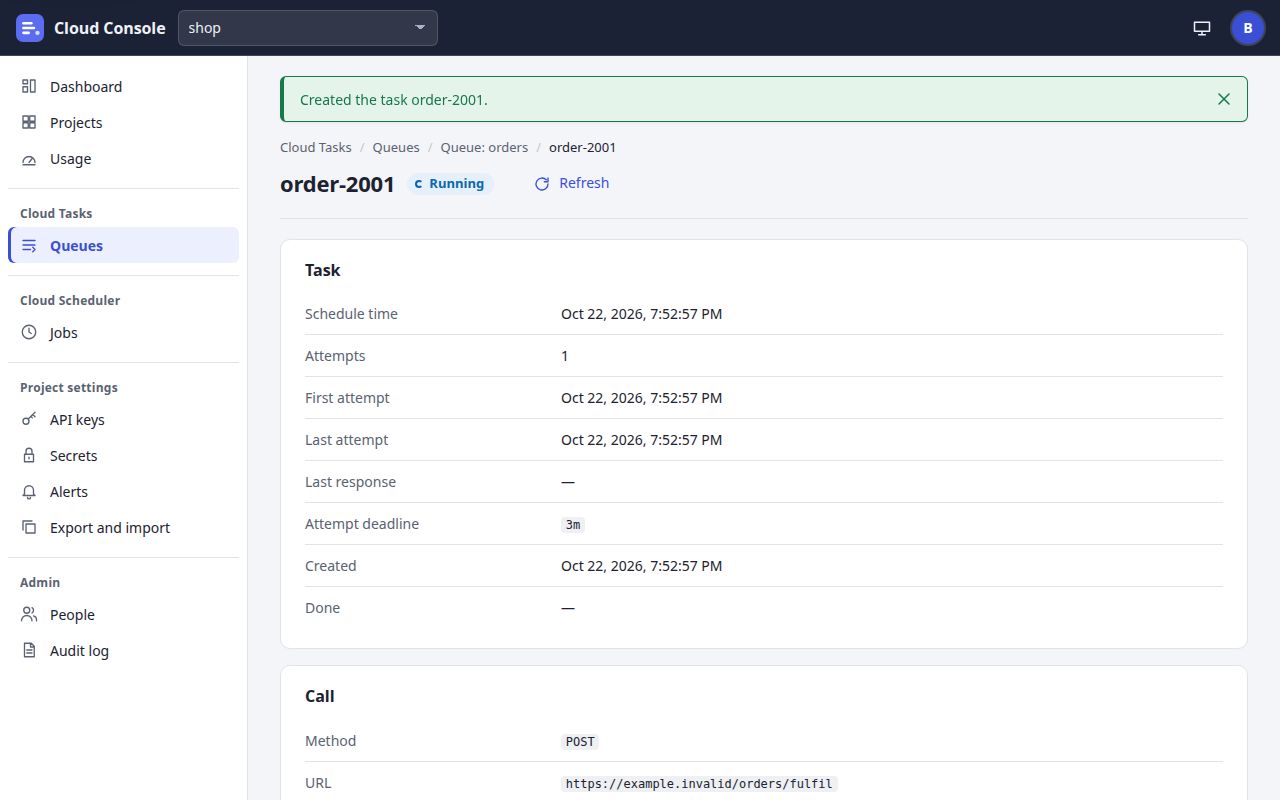Screen dimensions: 1280x800
Task: Open Secrets page
Action: point(124,456)
